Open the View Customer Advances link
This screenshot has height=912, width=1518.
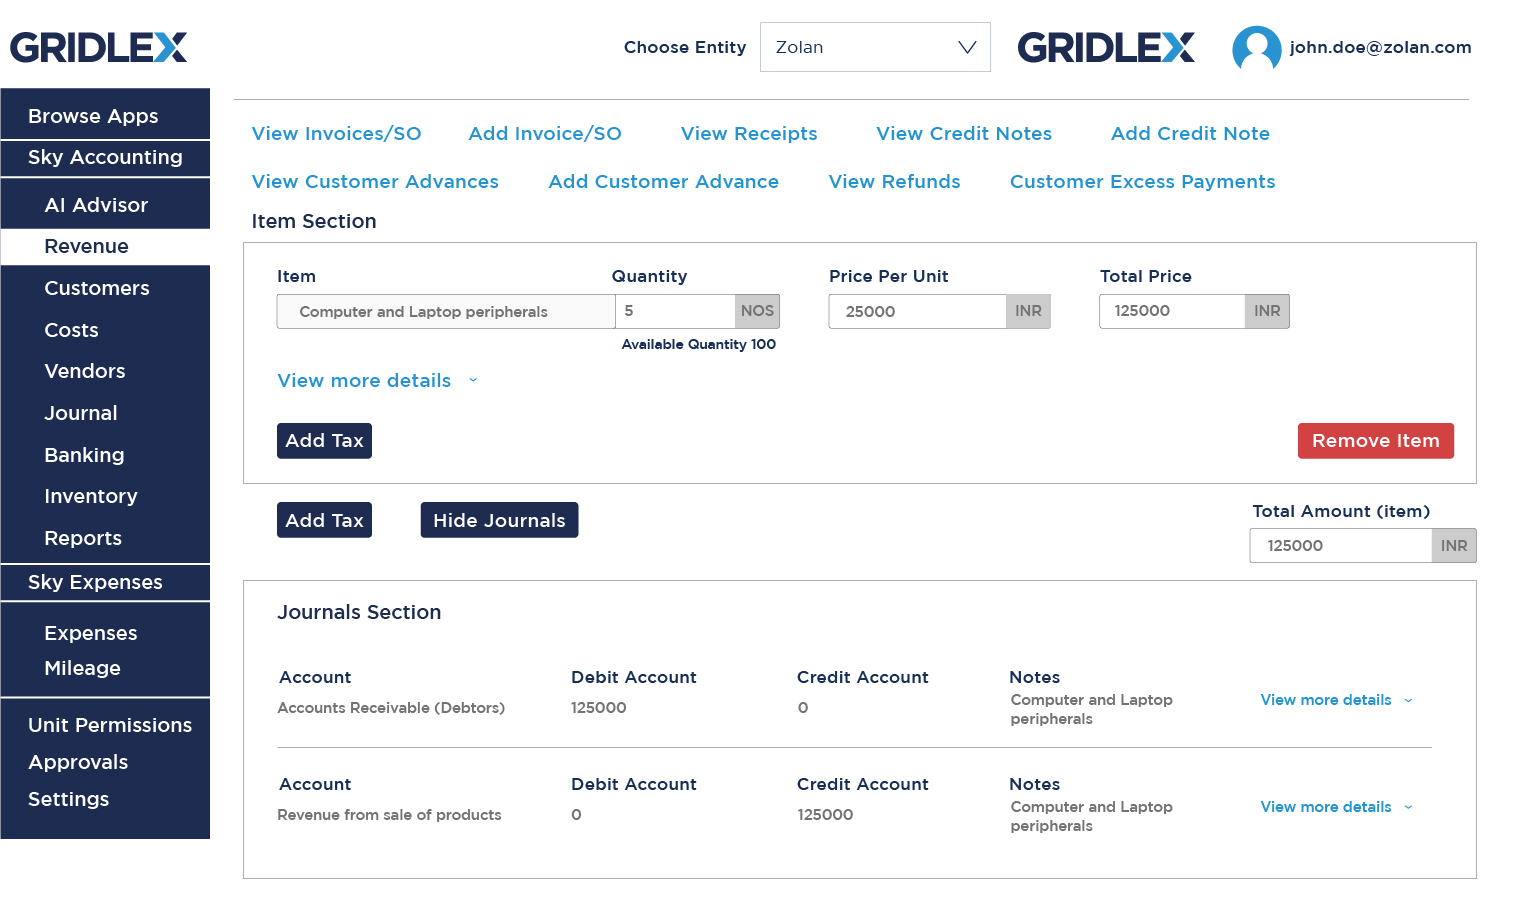pyautogui.click(x=375, y=182)
